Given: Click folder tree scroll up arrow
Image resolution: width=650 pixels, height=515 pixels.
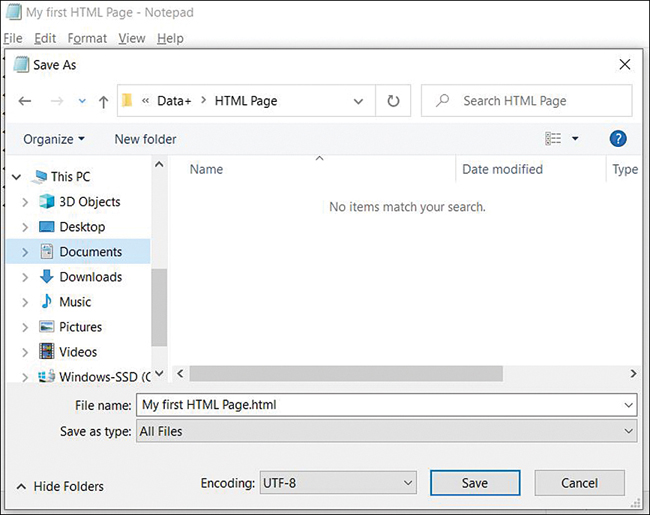Looking at the screenshot, I should pyautogui.click(x=159, y=165).
